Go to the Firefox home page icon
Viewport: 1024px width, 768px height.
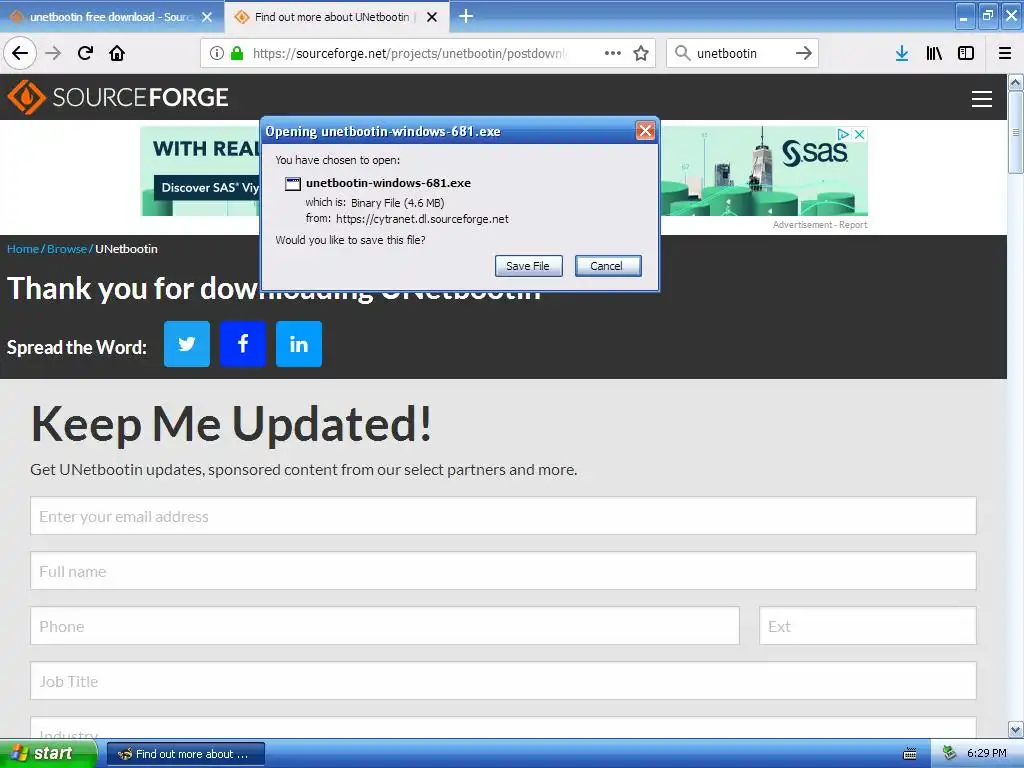117,53
